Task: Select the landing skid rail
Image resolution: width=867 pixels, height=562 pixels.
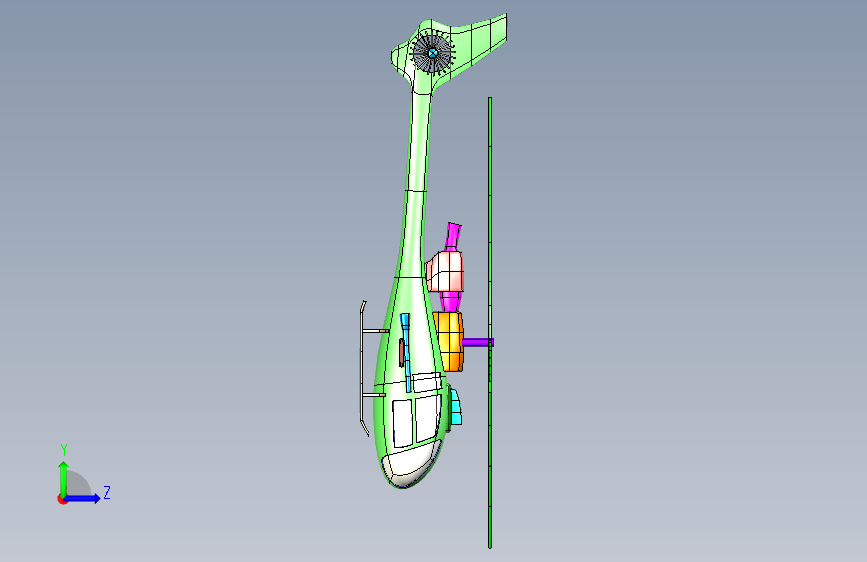Action: [363, 368]
